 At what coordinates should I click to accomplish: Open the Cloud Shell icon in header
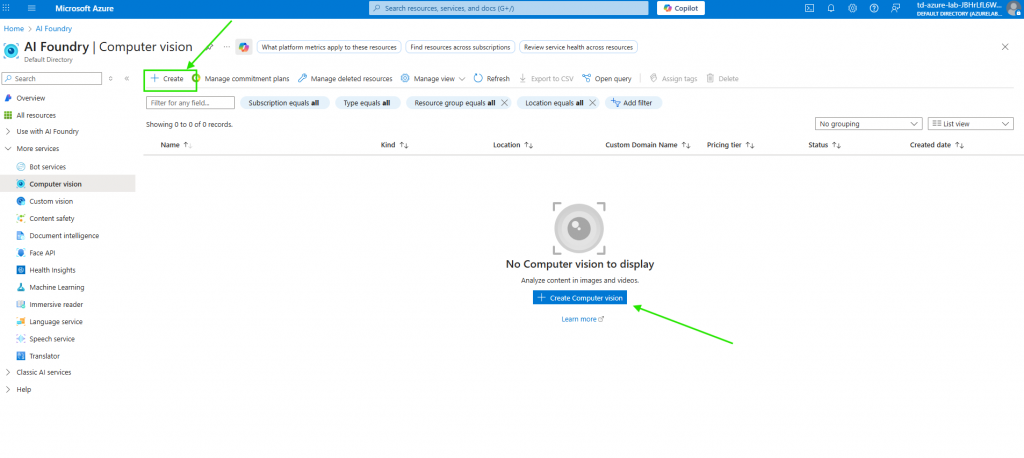pos(810,8)
